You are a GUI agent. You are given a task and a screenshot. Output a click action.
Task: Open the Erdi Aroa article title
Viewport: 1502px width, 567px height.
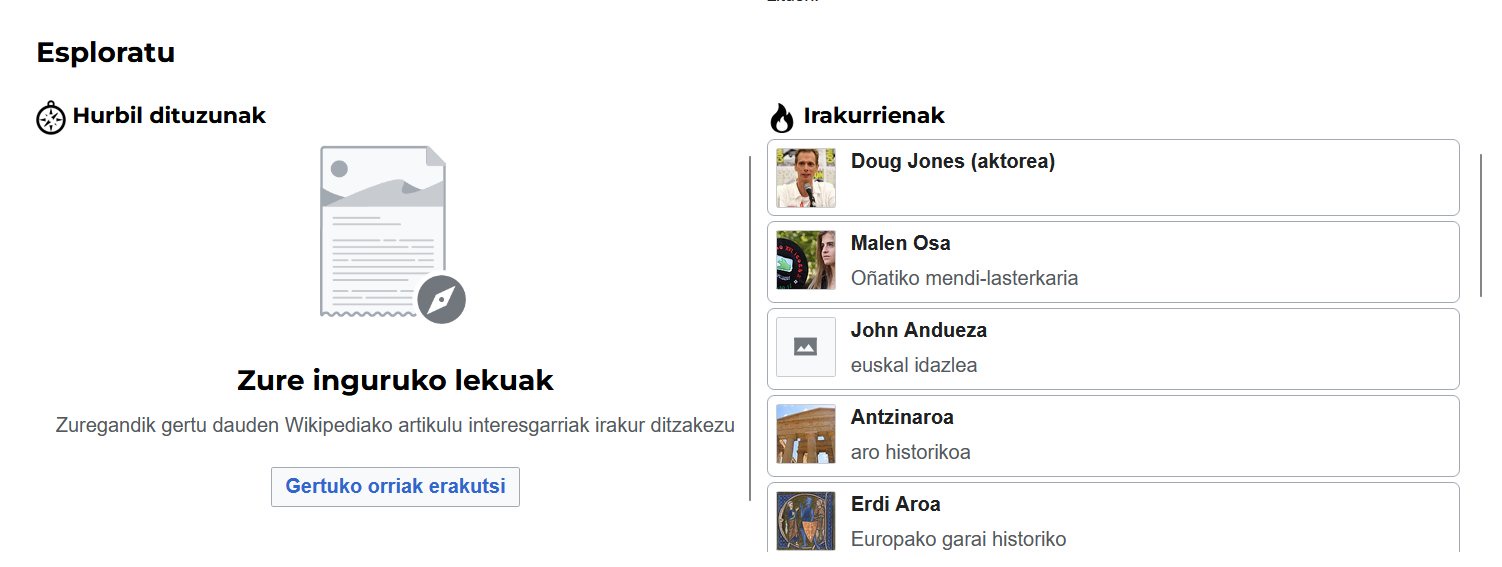895,504
